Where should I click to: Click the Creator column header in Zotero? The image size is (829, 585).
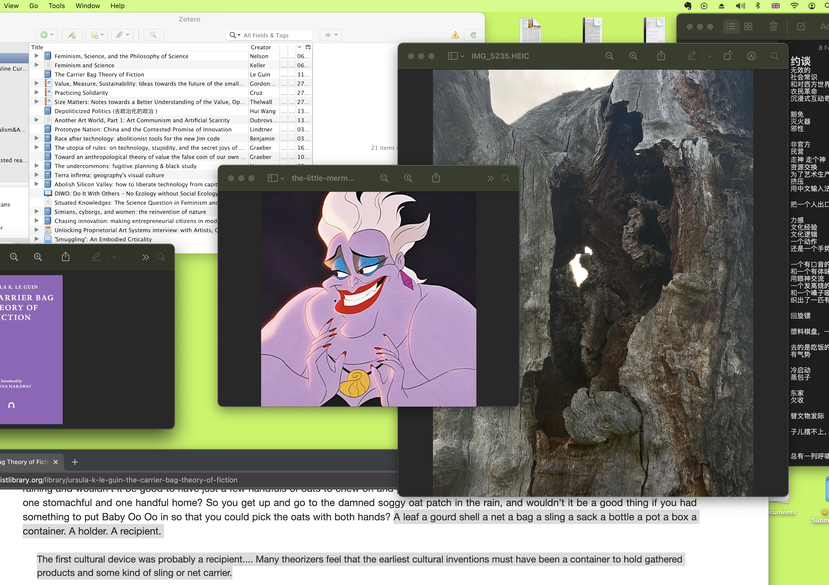(261, 47)
